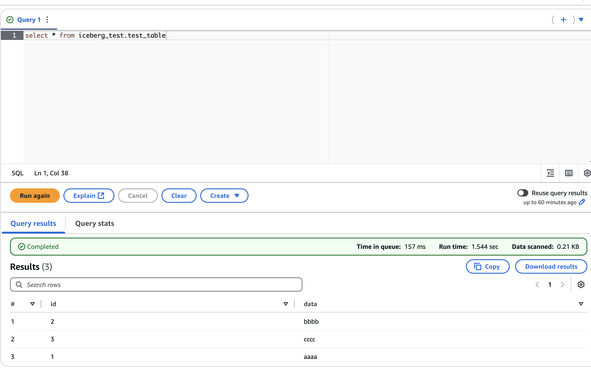This screenshot has height=370, width=591.
Task: Click the SQL query text in editor
Action: 95,35
